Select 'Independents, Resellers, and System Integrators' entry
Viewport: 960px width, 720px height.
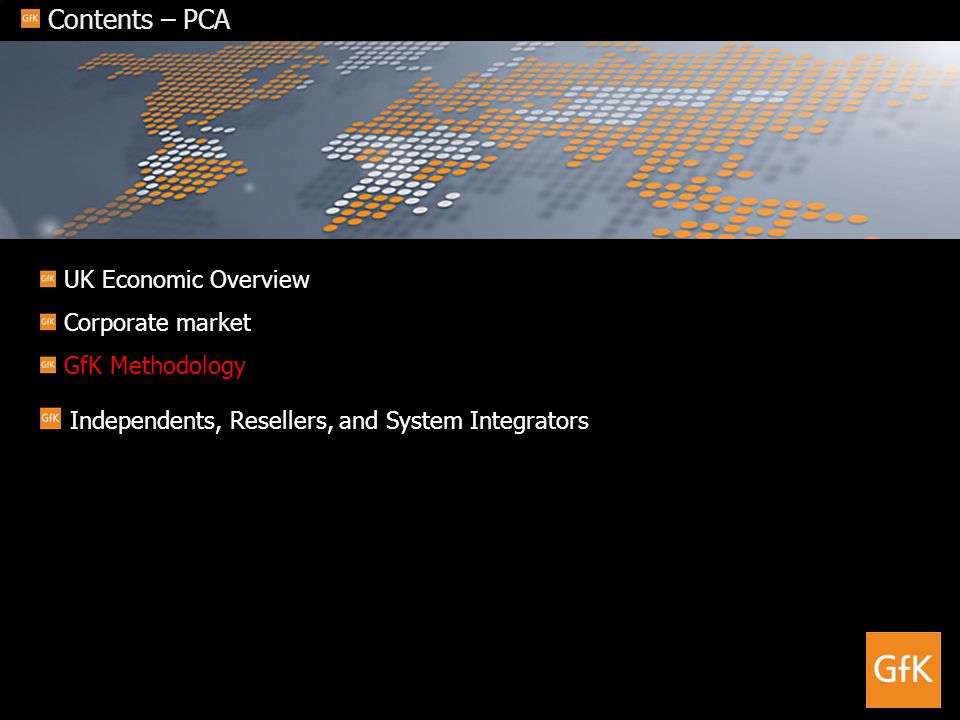tap(329, 421)
